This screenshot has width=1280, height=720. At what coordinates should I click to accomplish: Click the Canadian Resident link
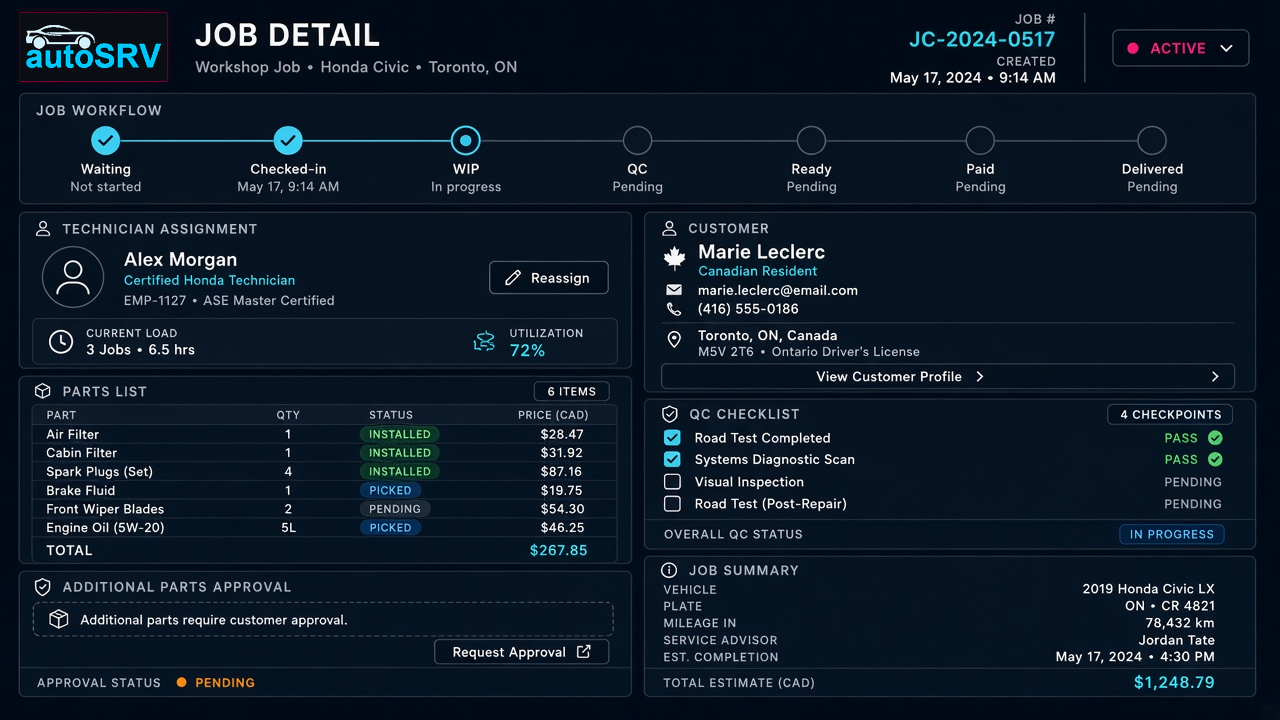(x=758, y=271)
